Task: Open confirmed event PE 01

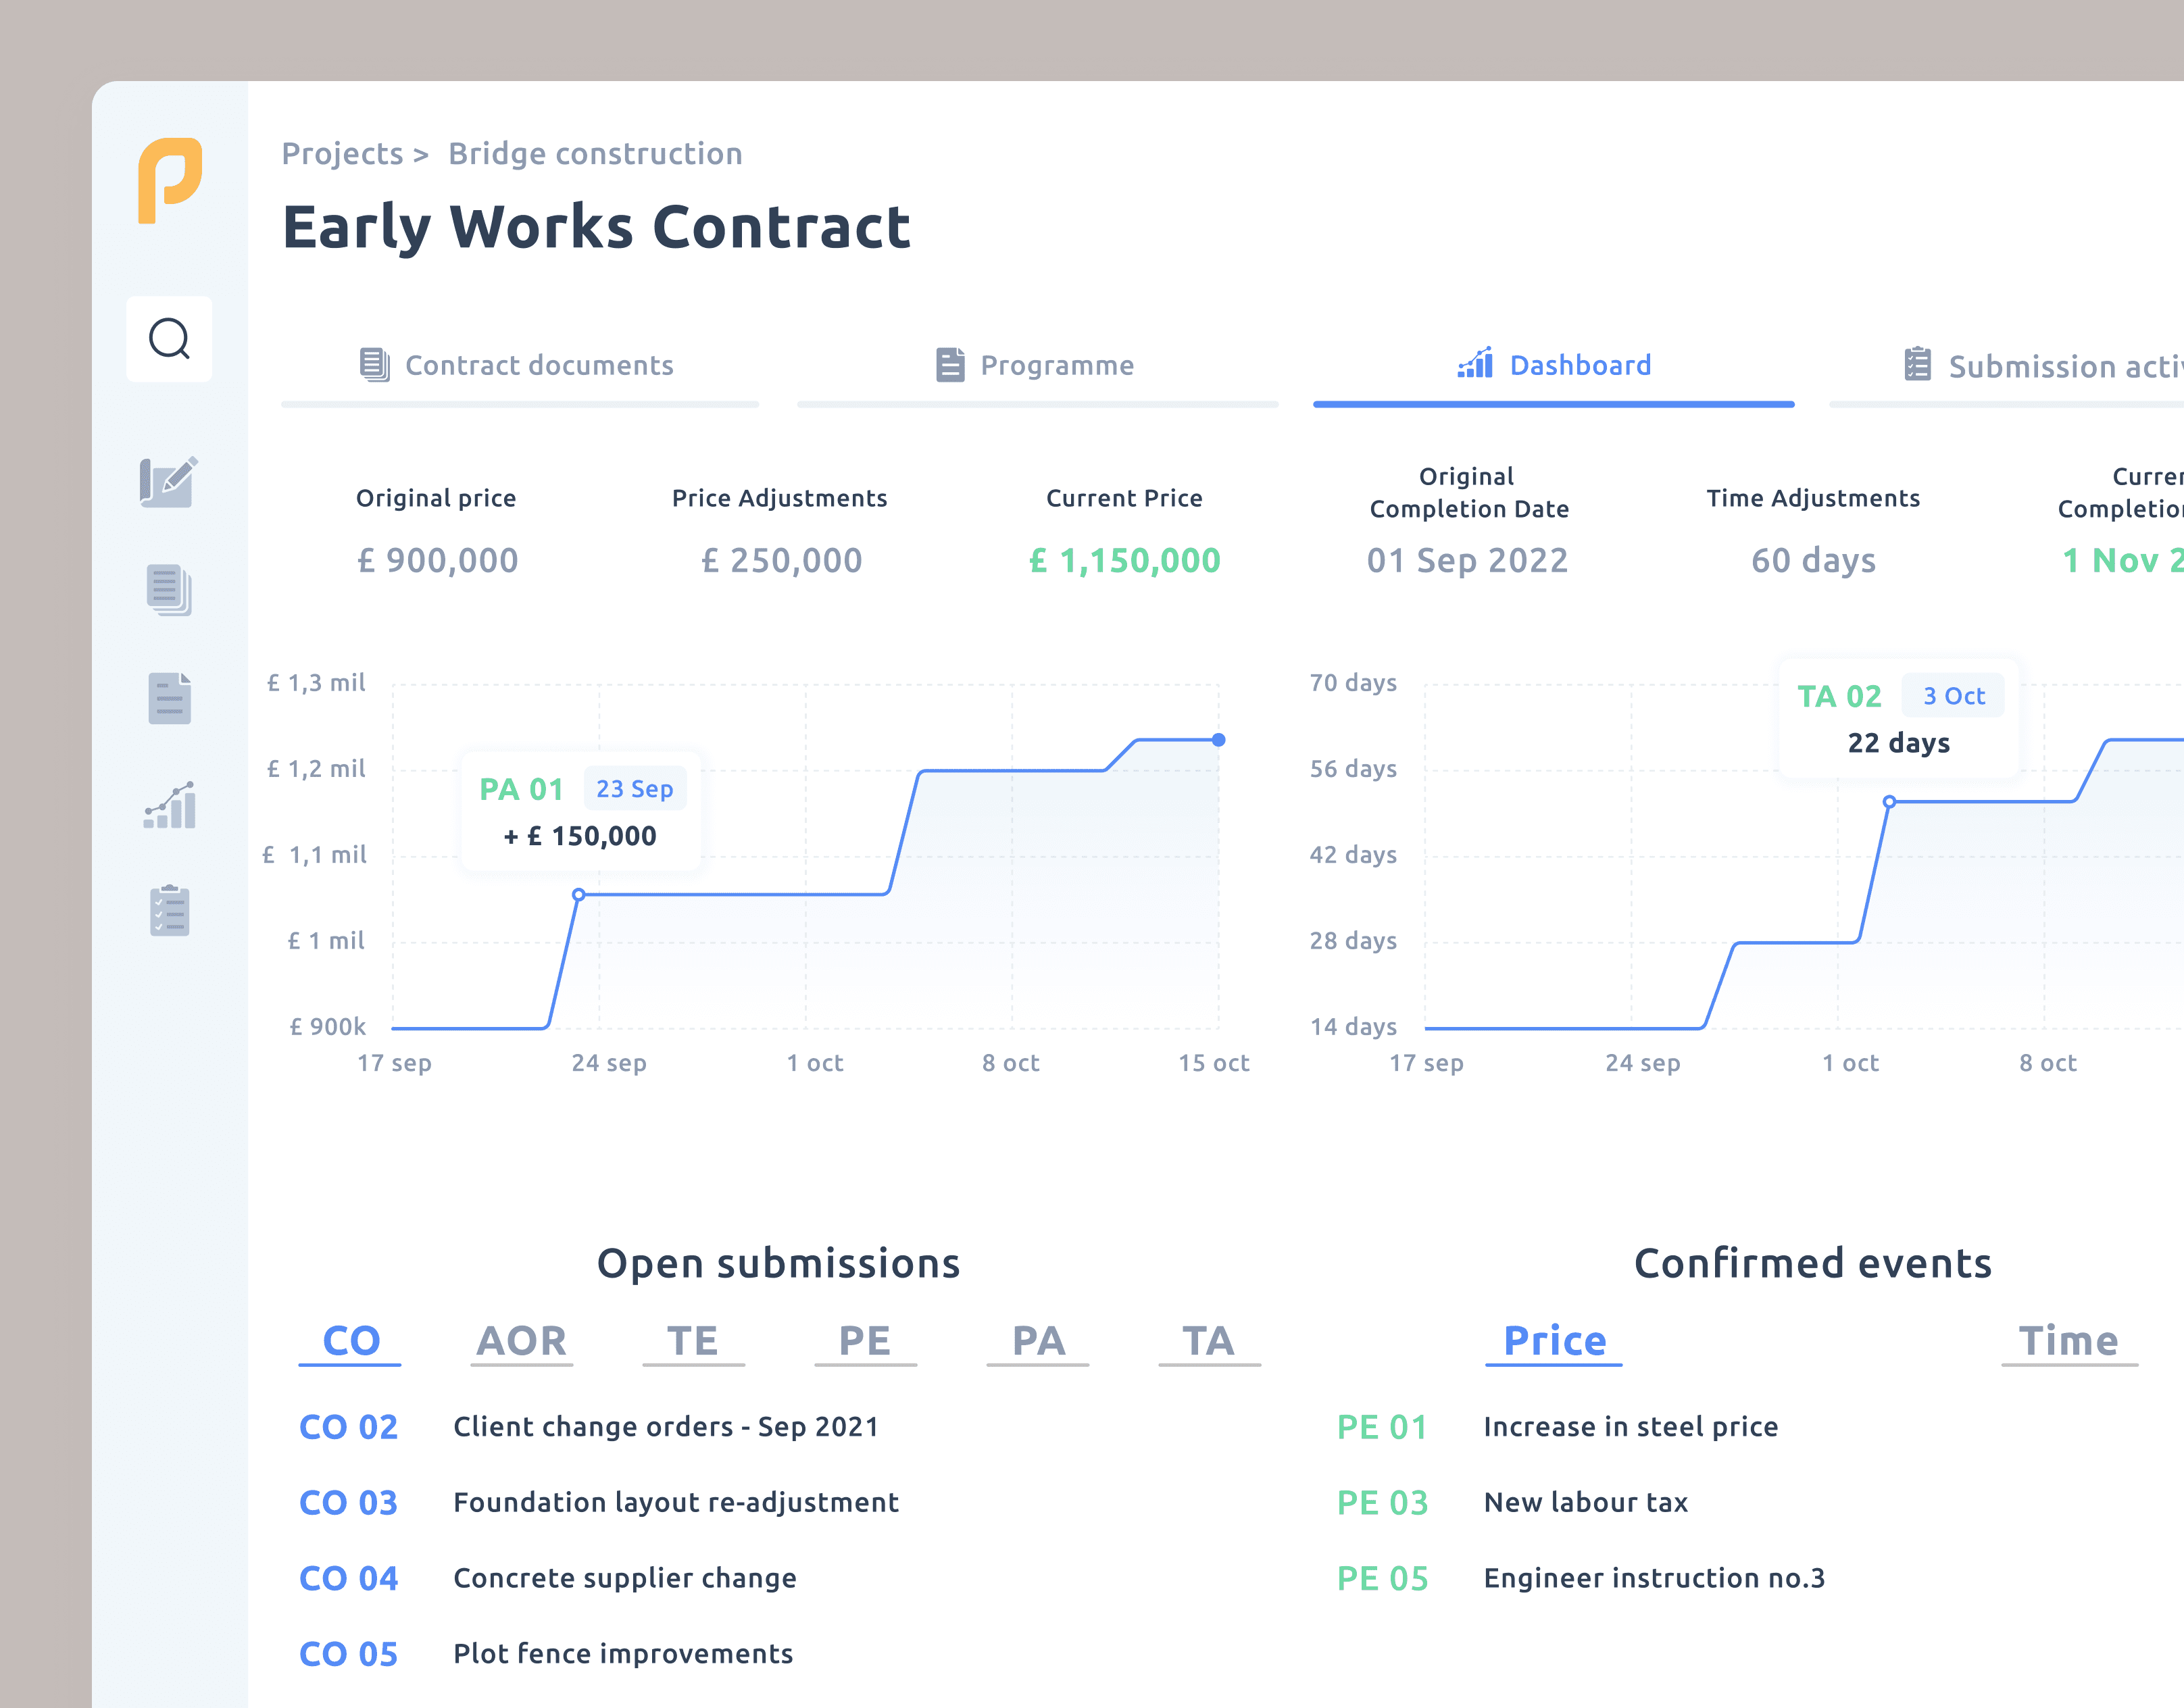Action: coord(1382,1427)
